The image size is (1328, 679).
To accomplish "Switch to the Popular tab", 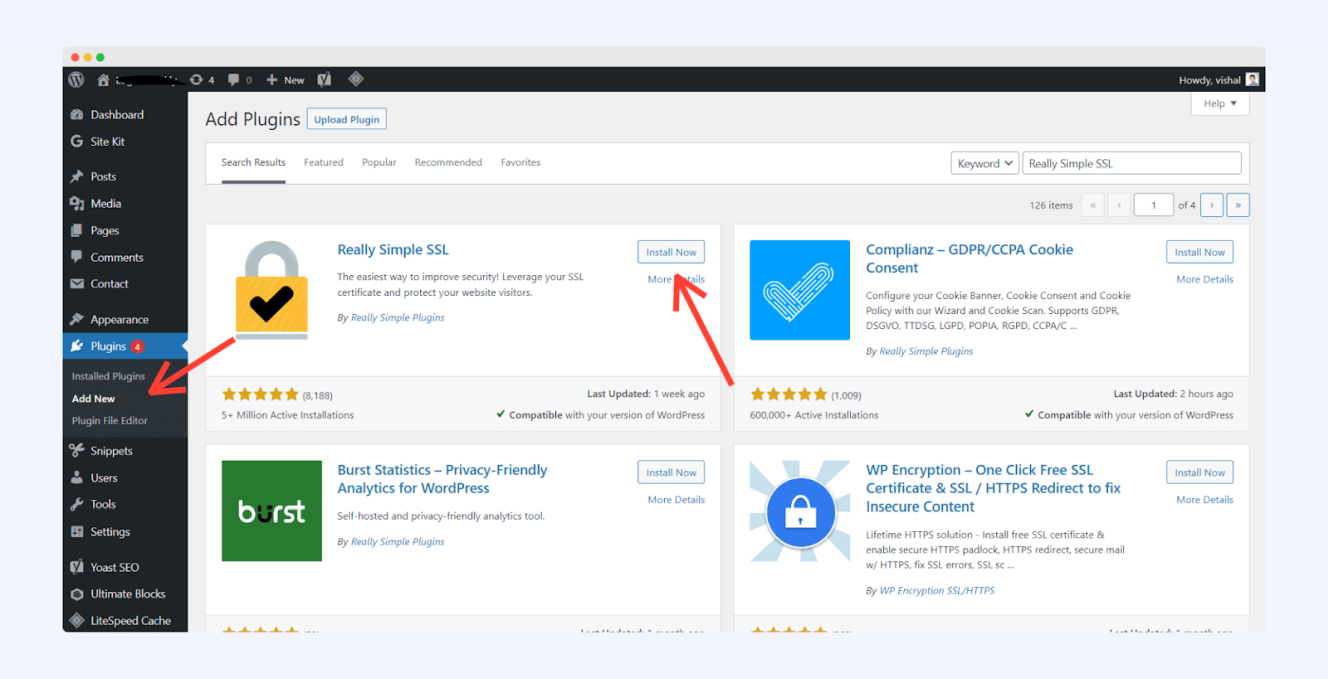I will 379,162.
